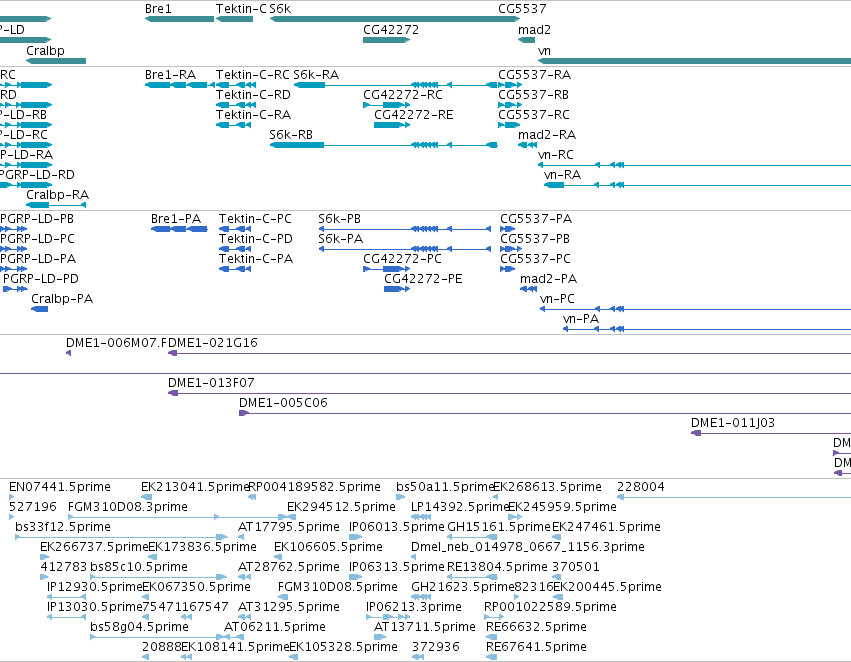Select the PGRP-LD-RD transcript label
Screen dimensions: 851x662
(x=37, y=175)
